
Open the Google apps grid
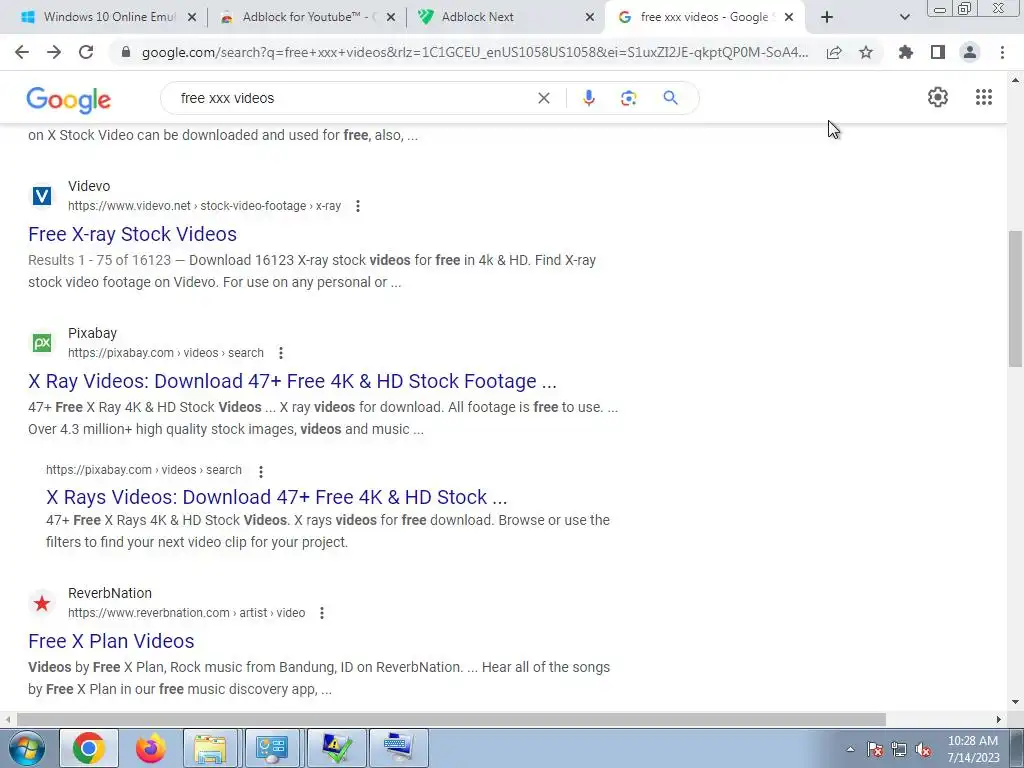tap(984, 97)
